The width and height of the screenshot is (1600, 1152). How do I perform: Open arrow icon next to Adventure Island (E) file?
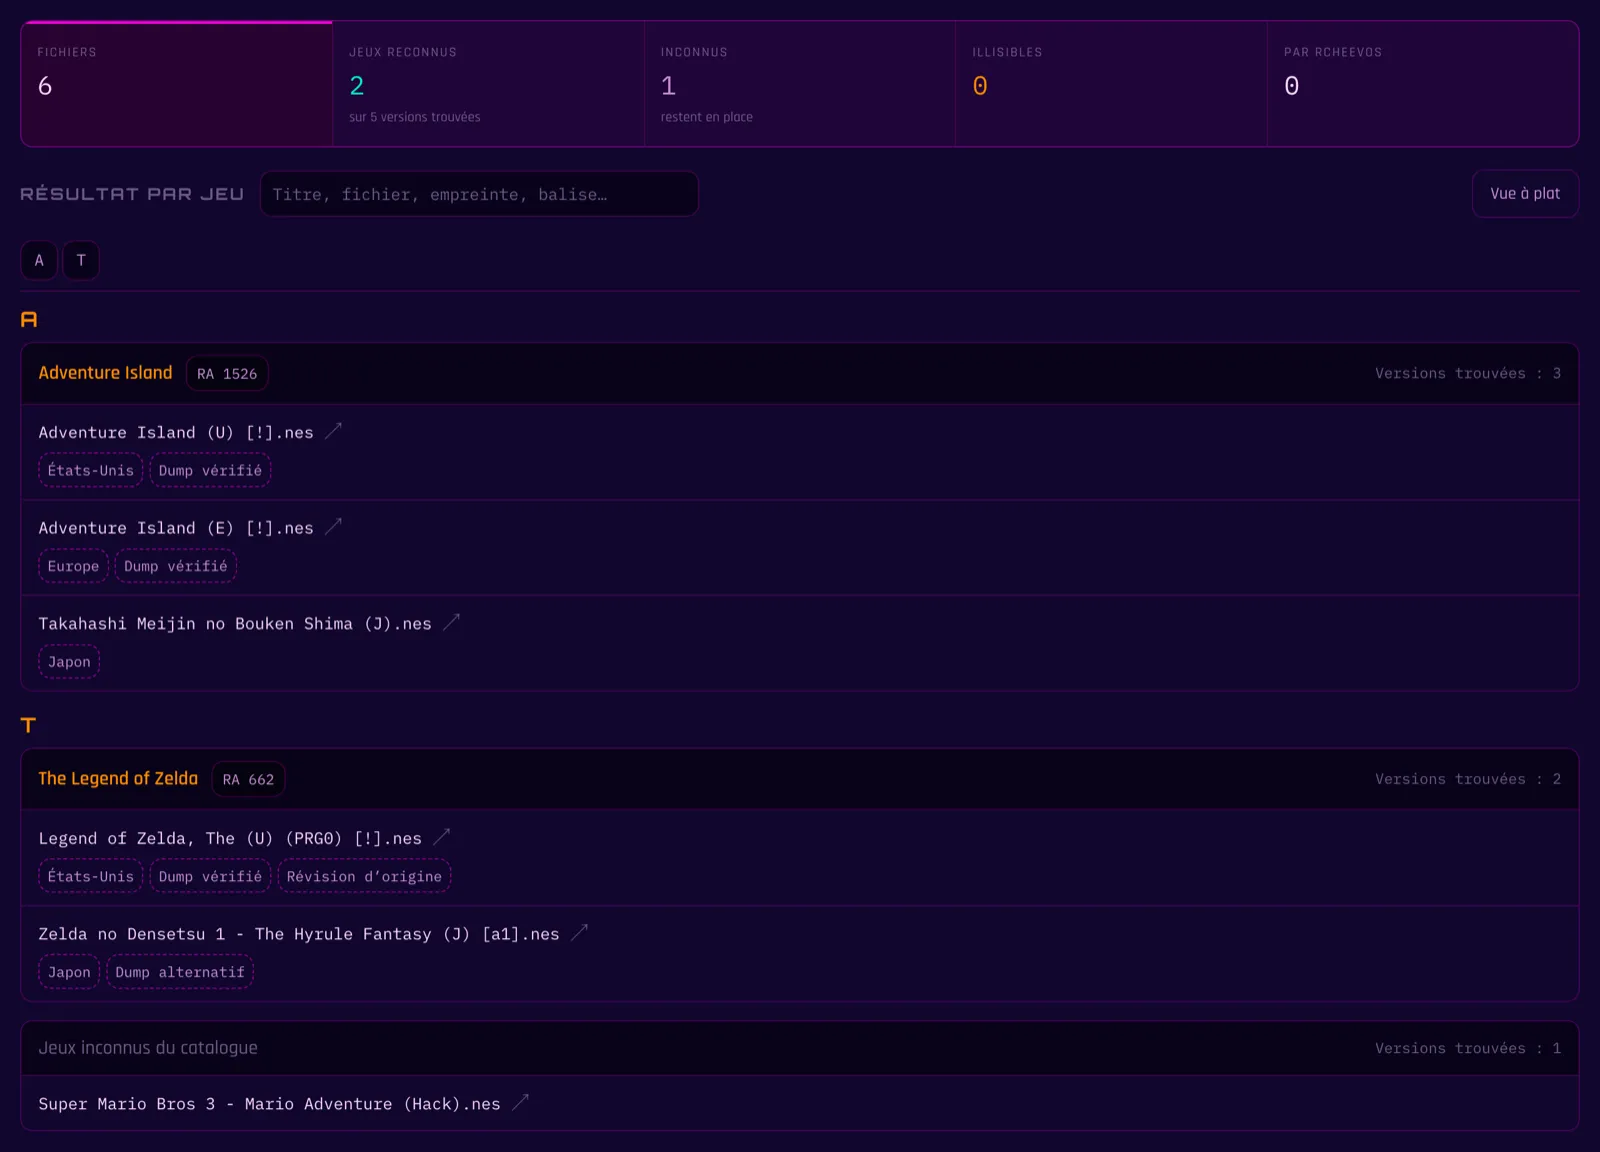(334, 526)
